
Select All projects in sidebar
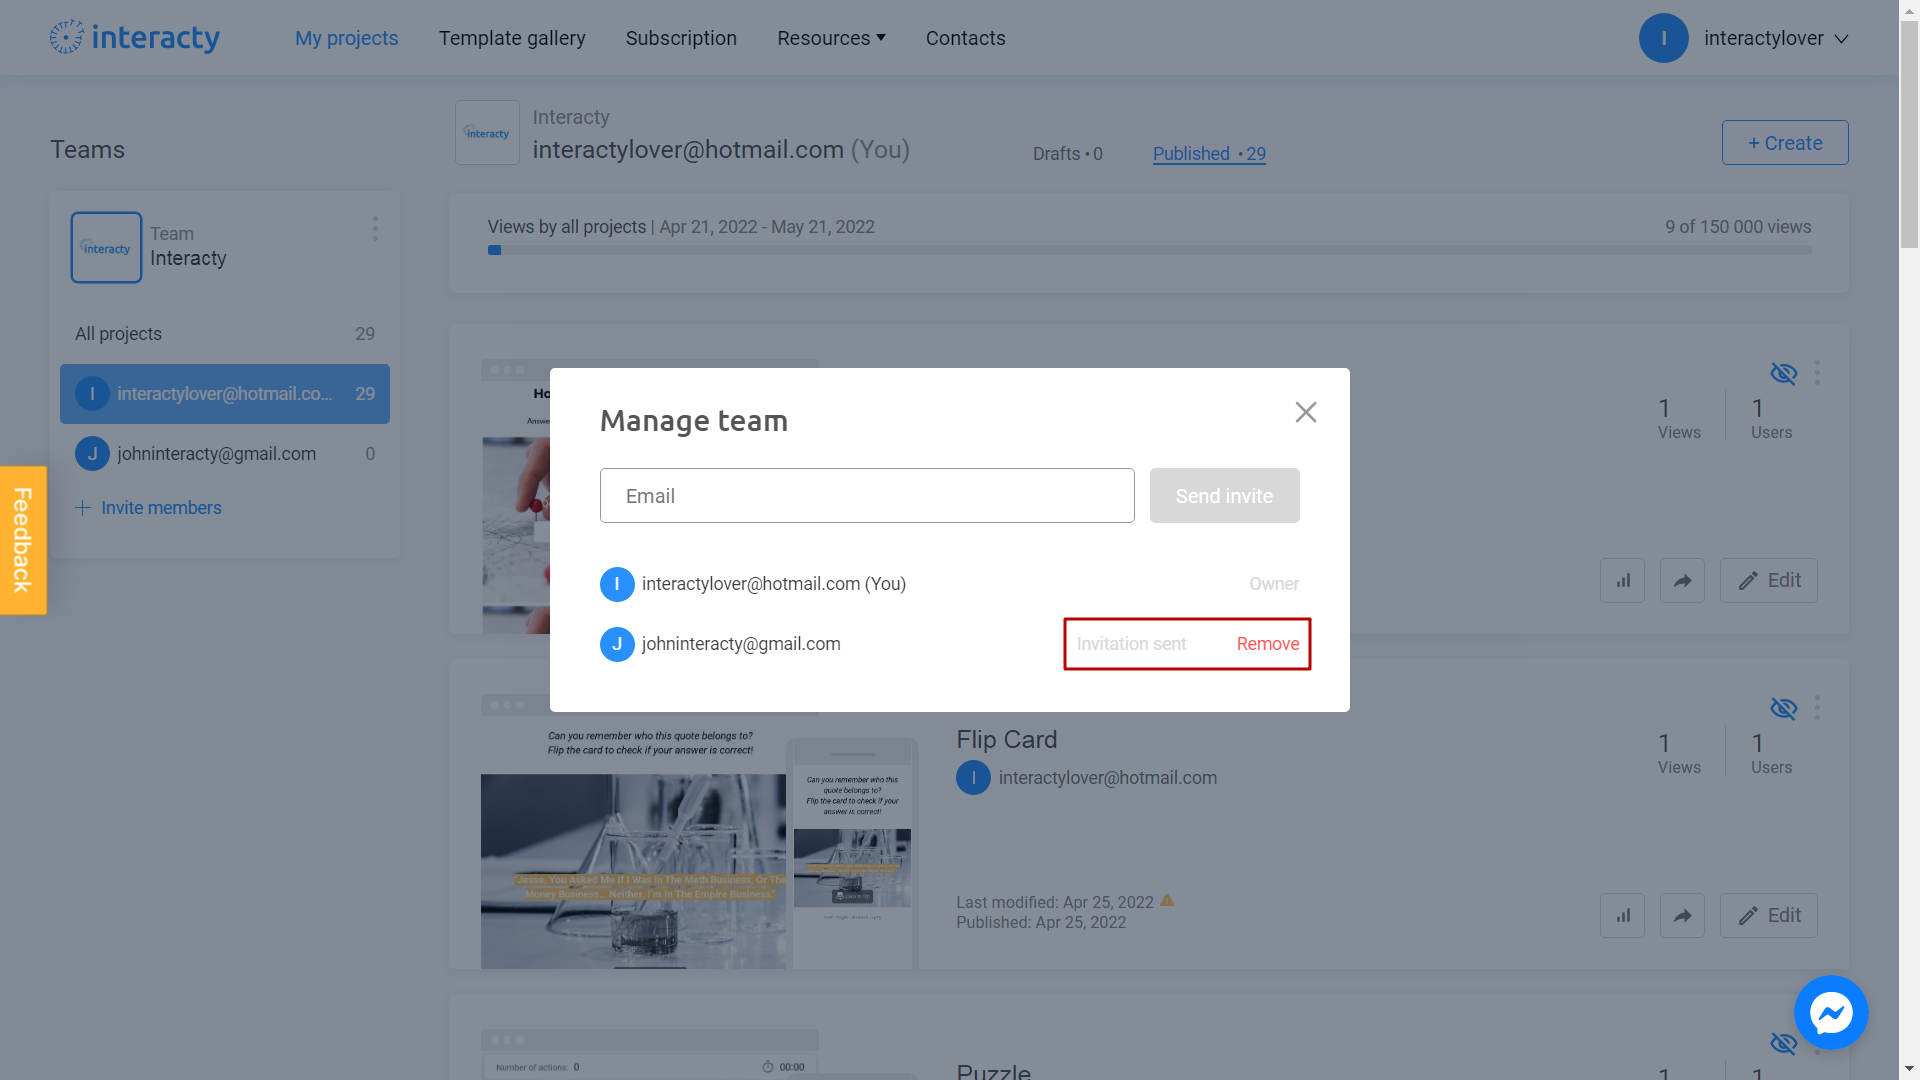coord(225,334)
